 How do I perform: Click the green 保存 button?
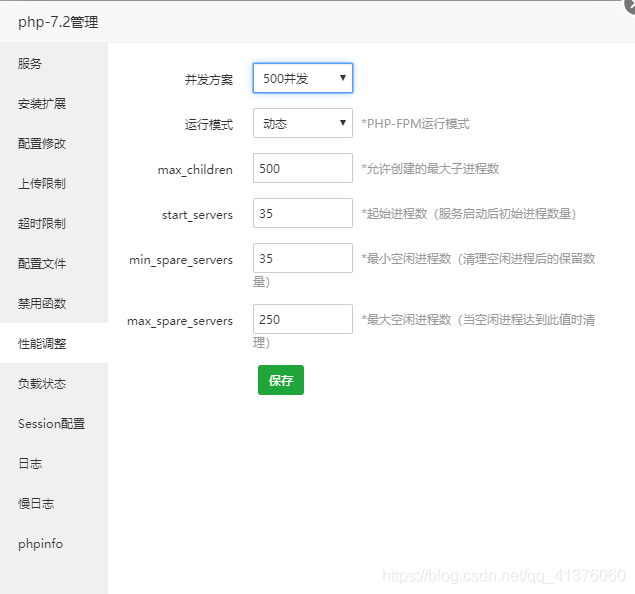pyautogui.click(x=281, y=380)
